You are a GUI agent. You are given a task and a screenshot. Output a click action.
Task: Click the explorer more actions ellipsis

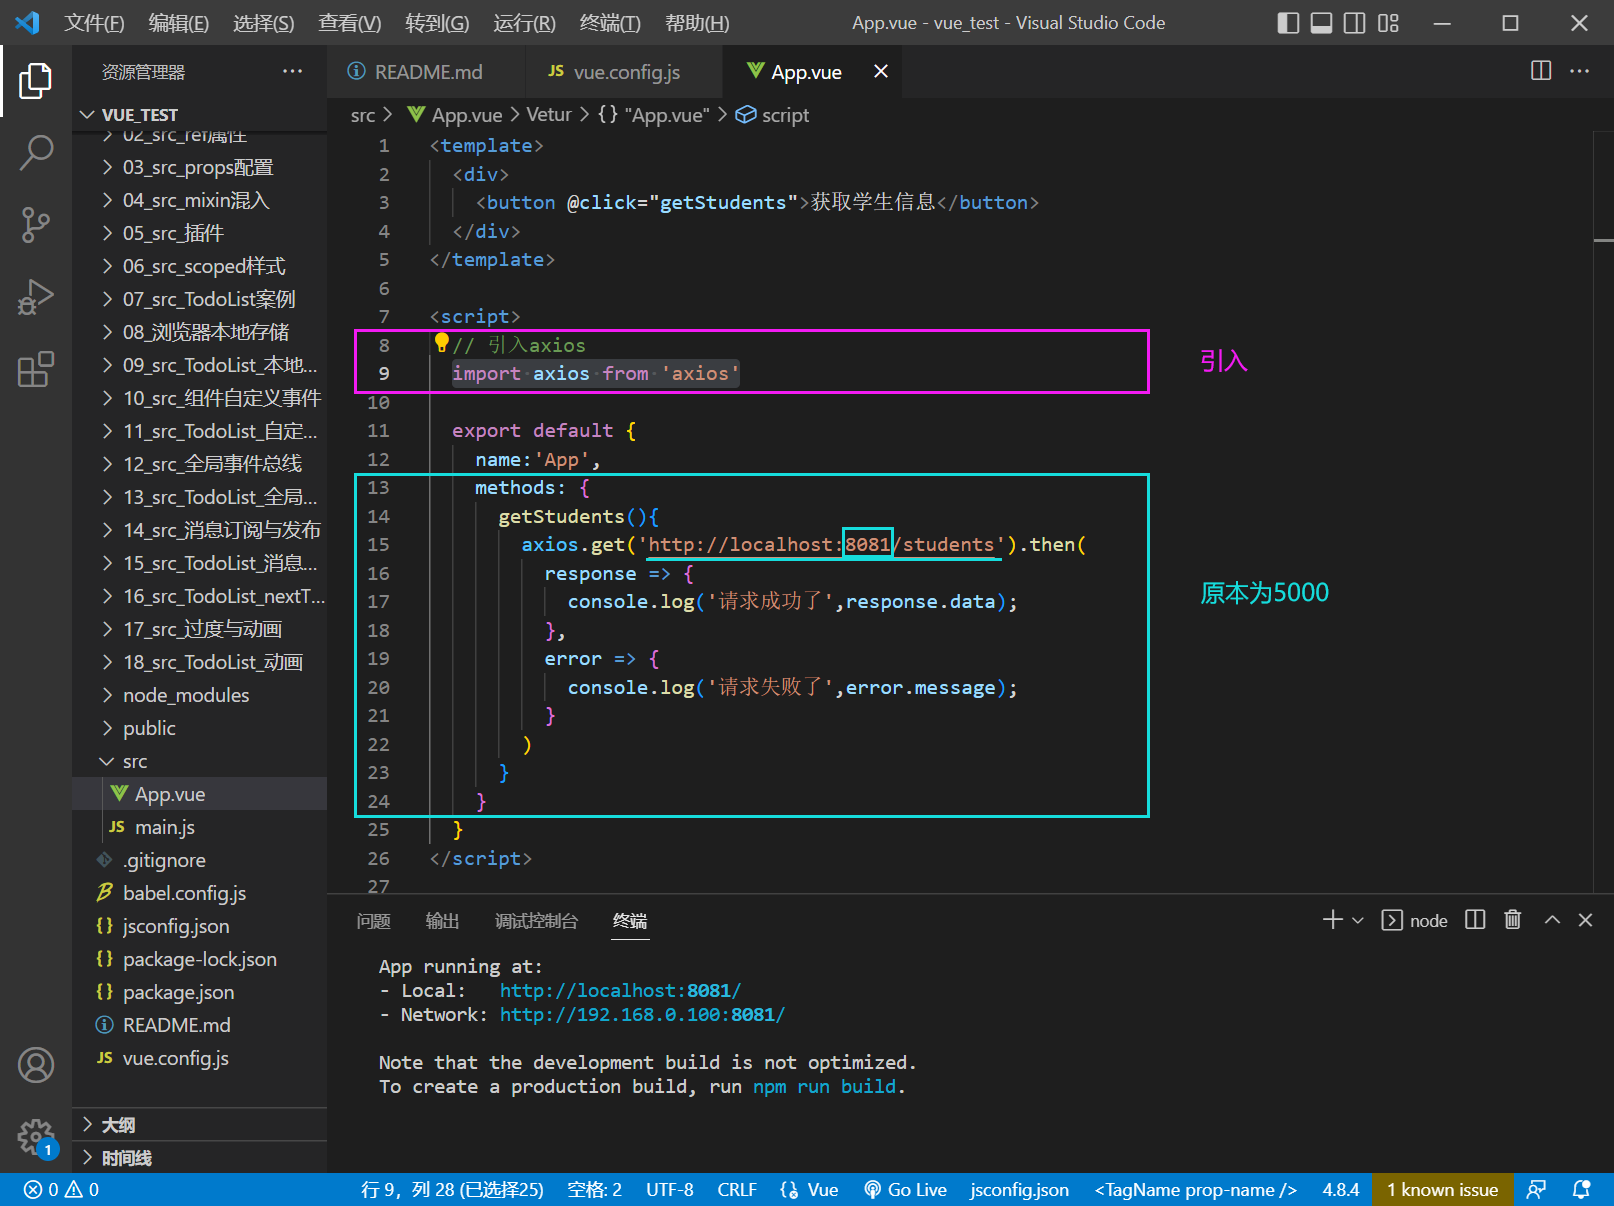[x=292, y=71]
